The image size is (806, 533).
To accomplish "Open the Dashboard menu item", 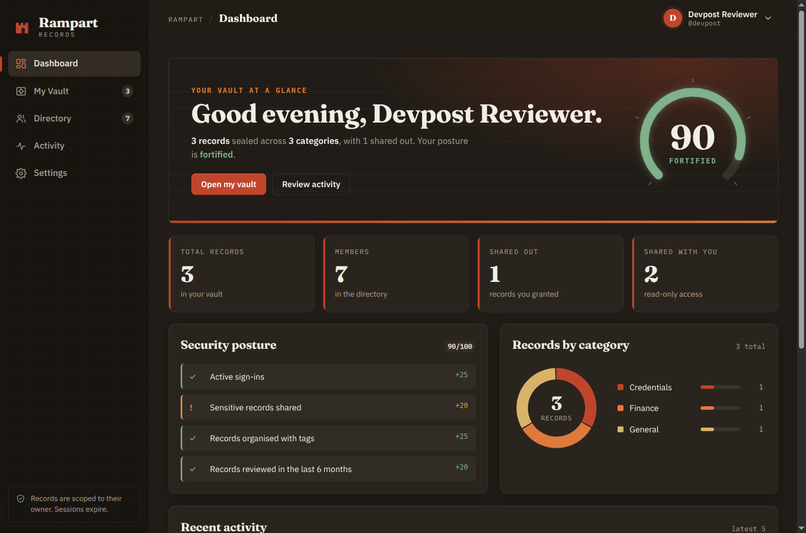I will (x=75, y=64).
